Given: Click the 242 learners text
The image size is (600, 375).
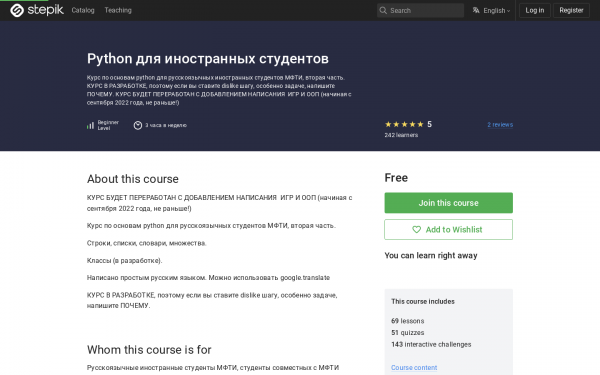Looking at the screenshot, I should pyautogui.click(x=401, y=135).
